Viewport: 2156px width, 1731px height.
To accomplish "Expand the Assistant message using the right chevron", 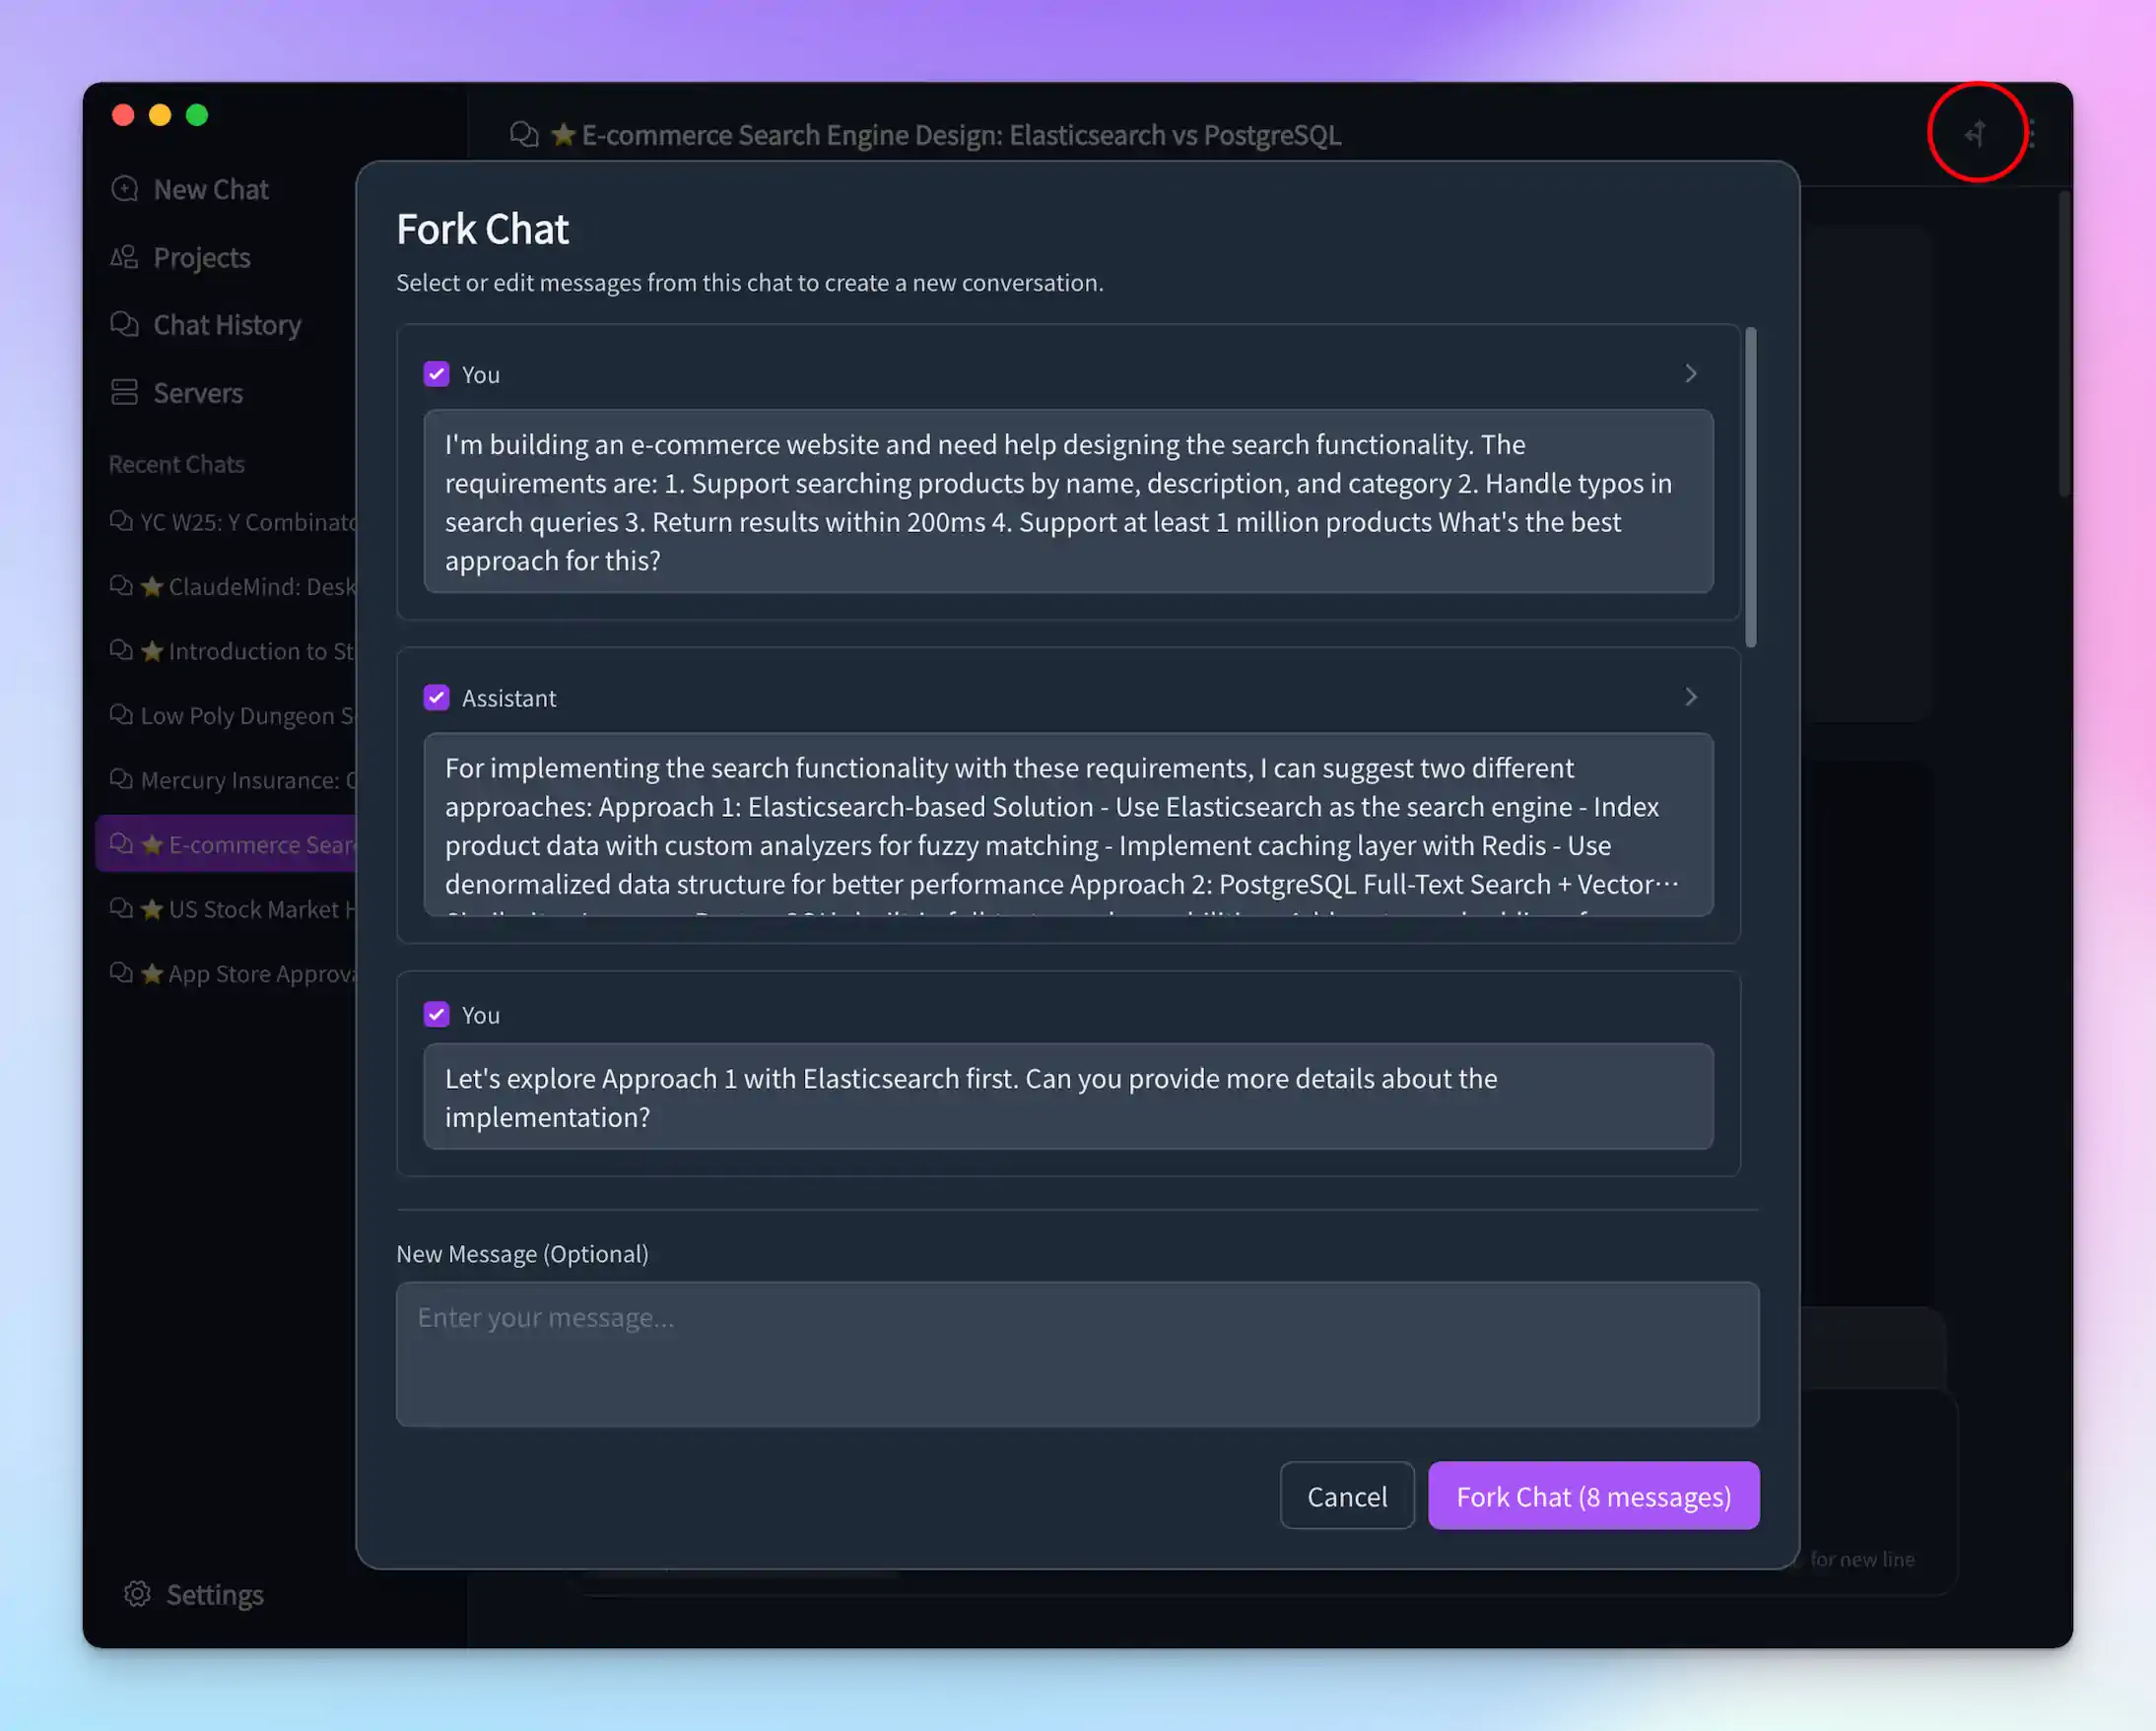I will (x=1691, y=697).
